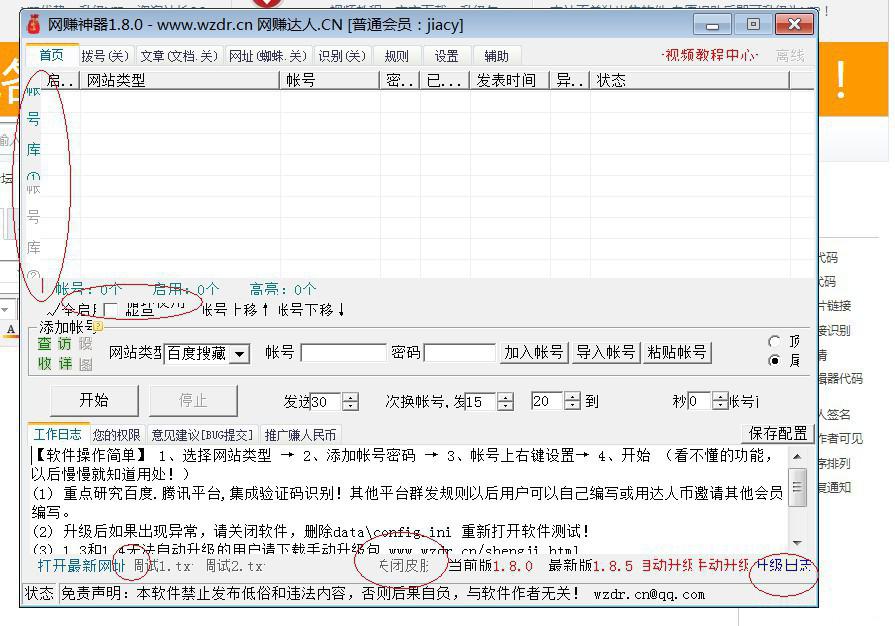Click the 保存配置 button
895x626 pixels.
click(778, 433)
